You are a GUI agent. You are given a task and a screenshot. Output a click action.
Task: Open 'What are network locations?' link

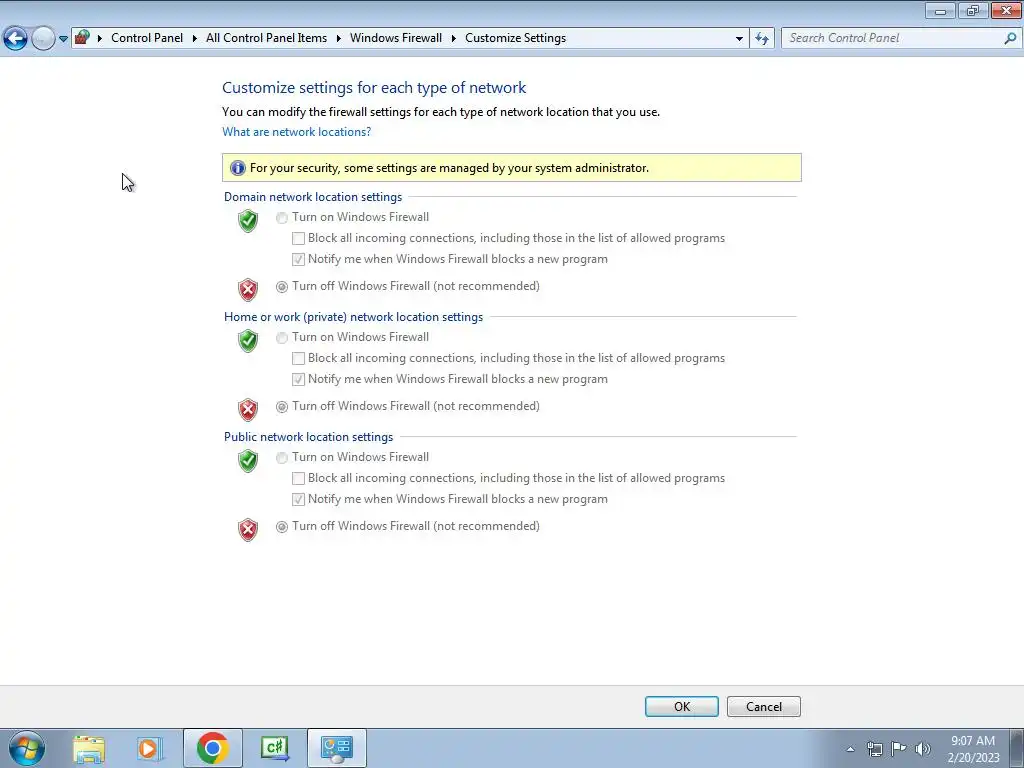click(296, 132)
